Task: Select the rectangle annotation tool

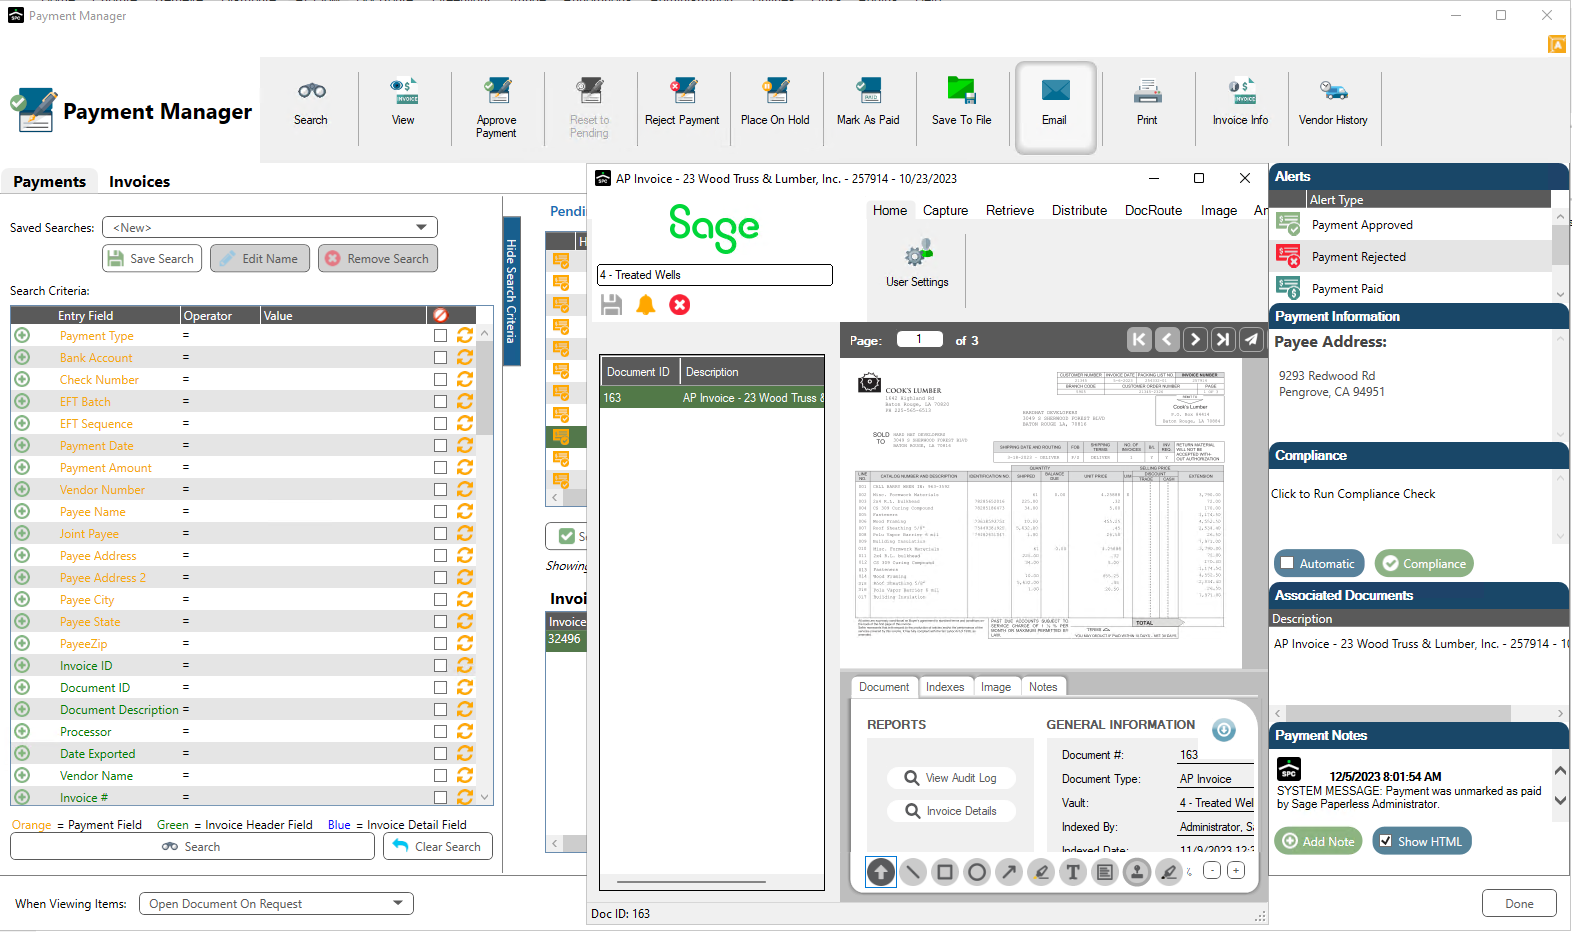Action: click(945, 872)
